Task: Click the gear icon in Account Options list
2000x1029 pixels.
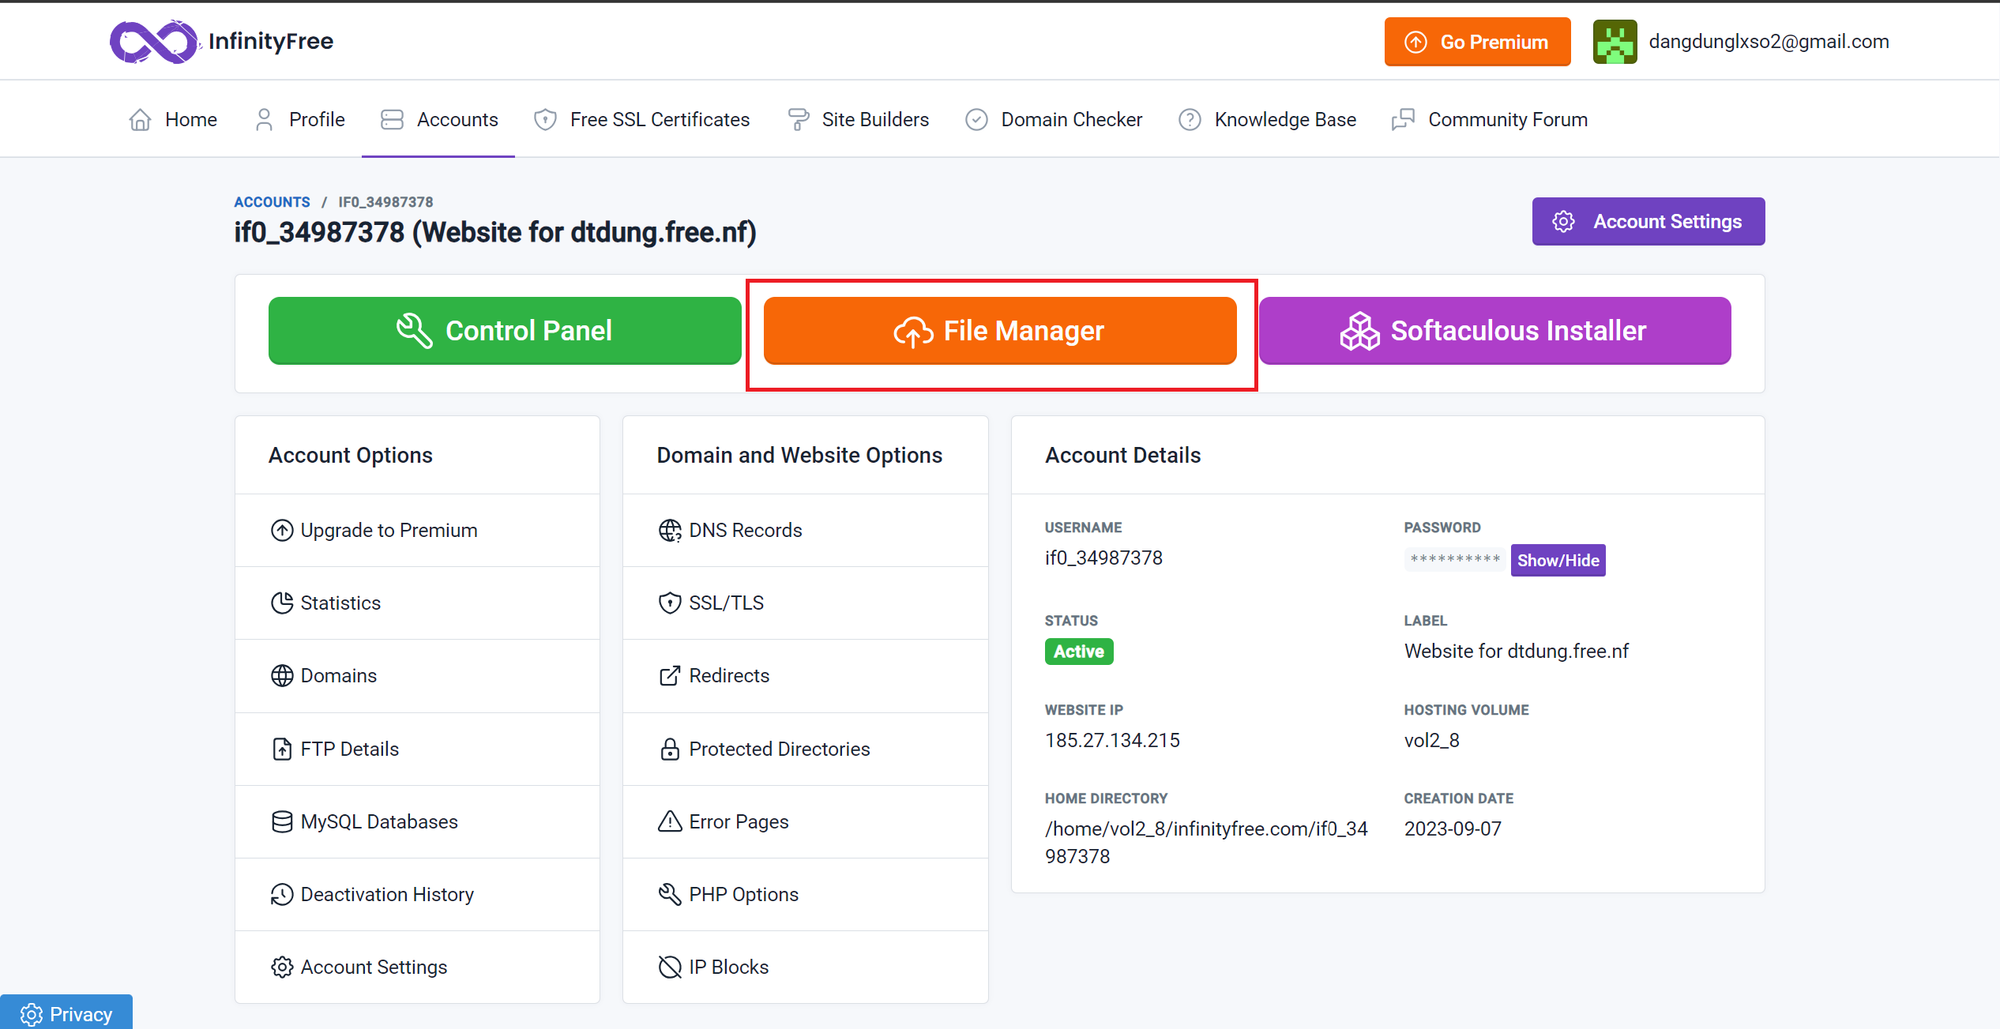Action: [x=282, y=967]
